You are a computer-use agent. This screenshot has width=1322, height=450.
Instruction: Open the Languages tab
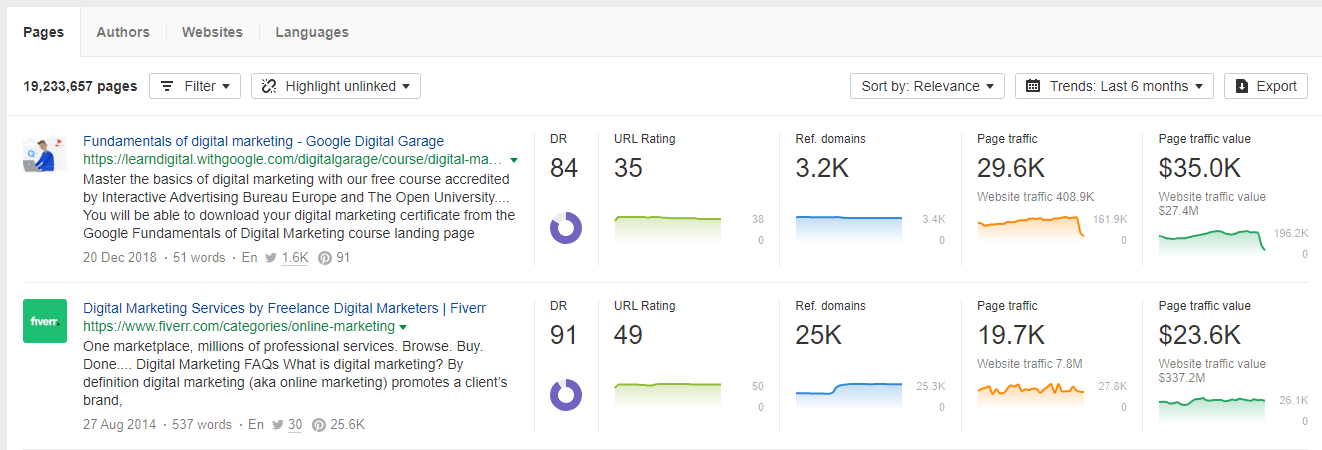(x=312, y=32)
